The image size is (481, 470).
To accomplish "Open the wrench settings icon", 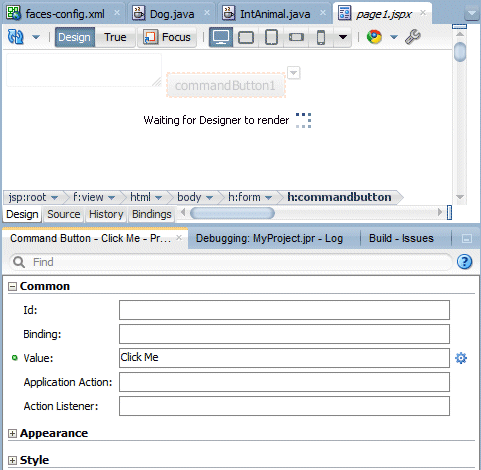I will click(413, 37).
